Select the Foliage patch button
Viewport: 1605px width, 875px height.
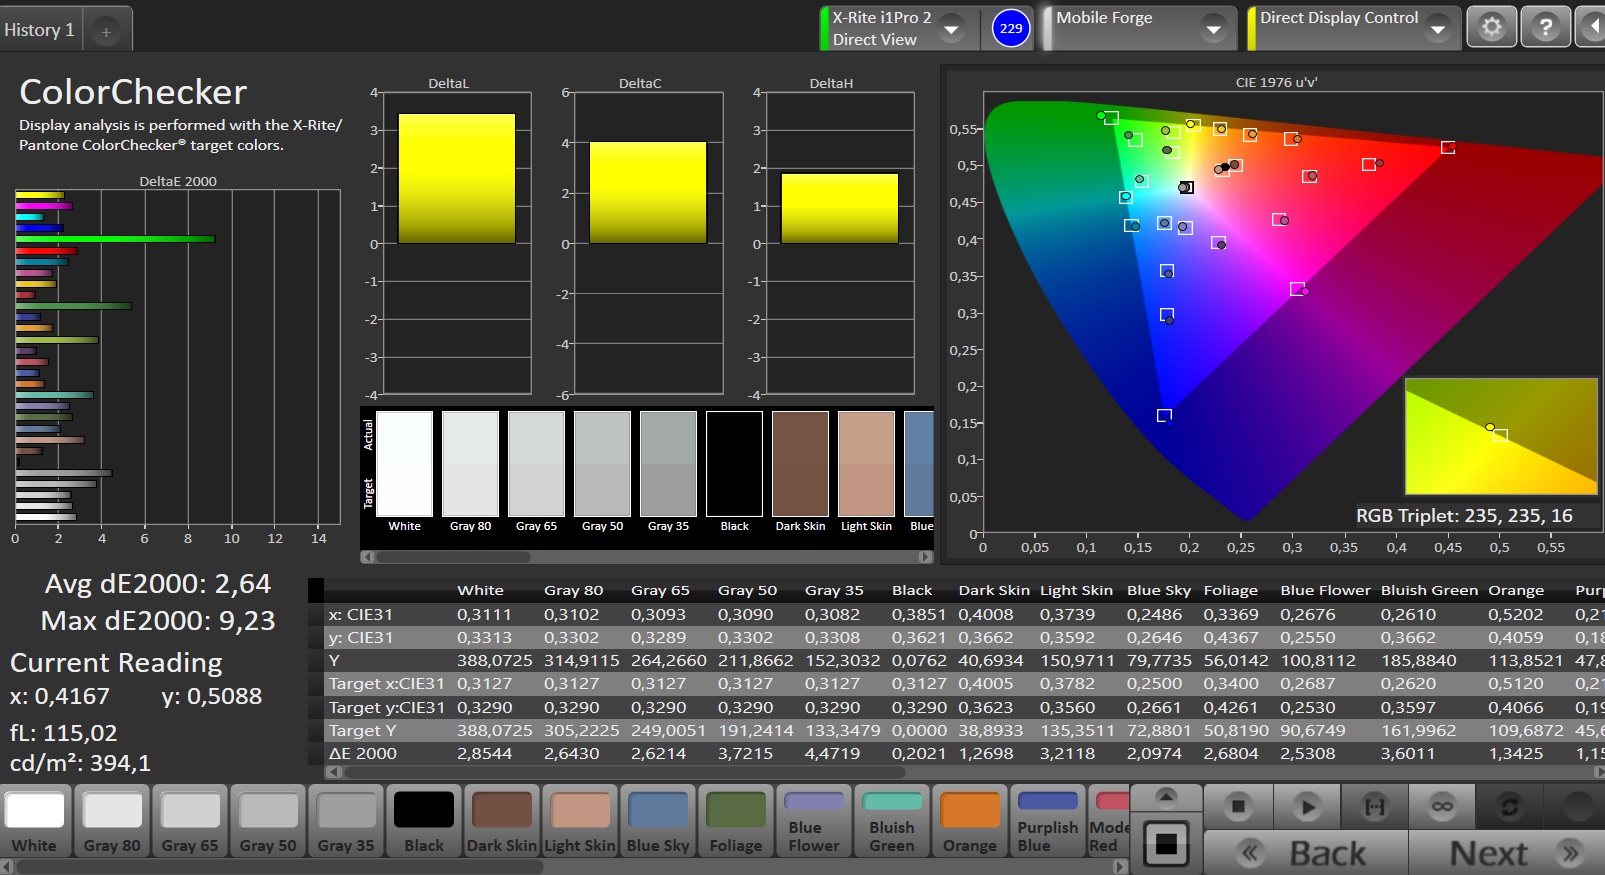736,822
